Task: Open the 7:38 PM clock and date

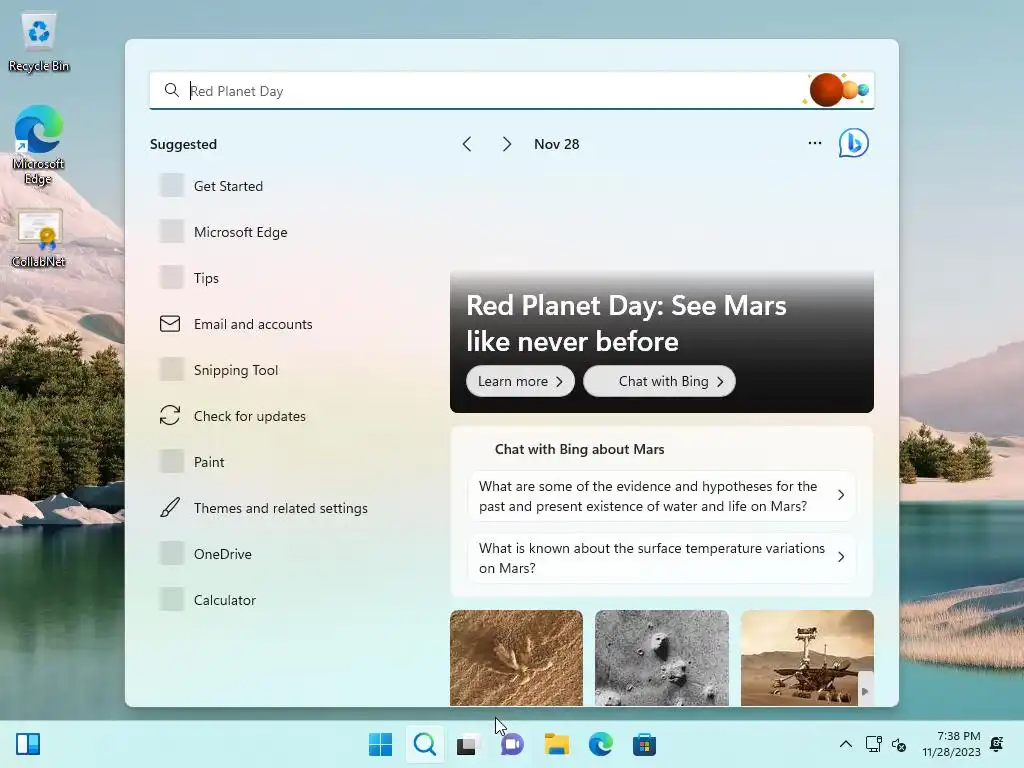Action: pos(952,744)
